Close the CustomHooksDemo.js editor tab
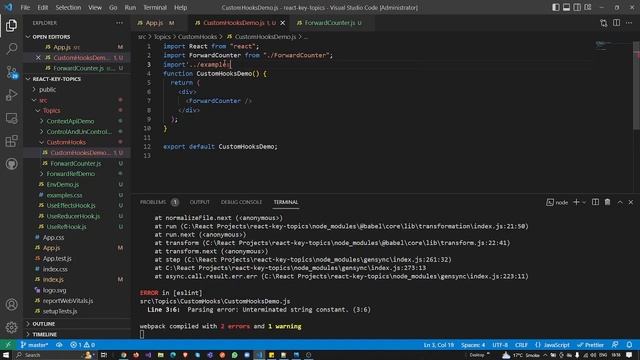 pyautogui.click(x=282, y=23)
